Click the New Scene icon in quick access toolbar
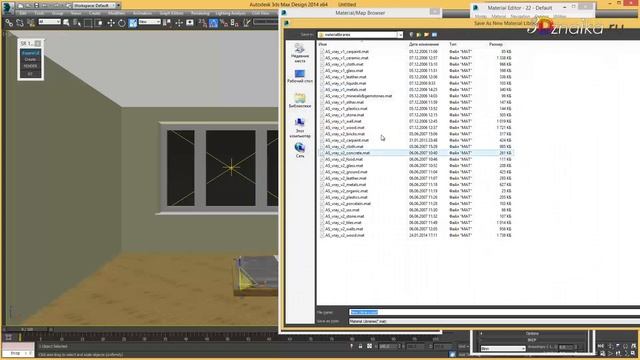Image resolution: width=640 pixels, height=360 pixels. [20, 5]
